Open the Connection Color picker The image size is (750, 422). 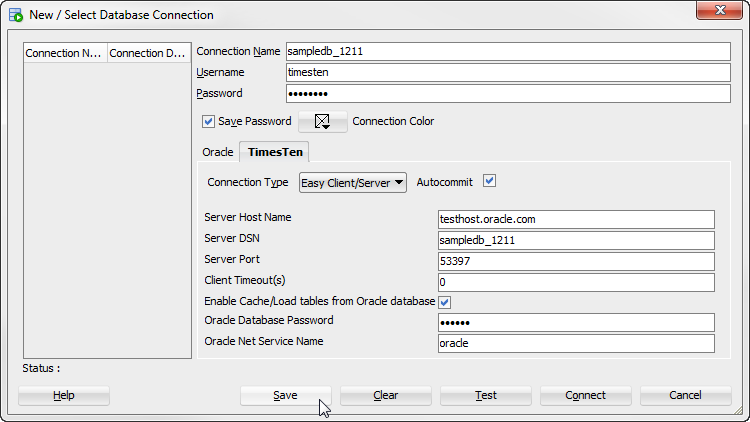323,122
